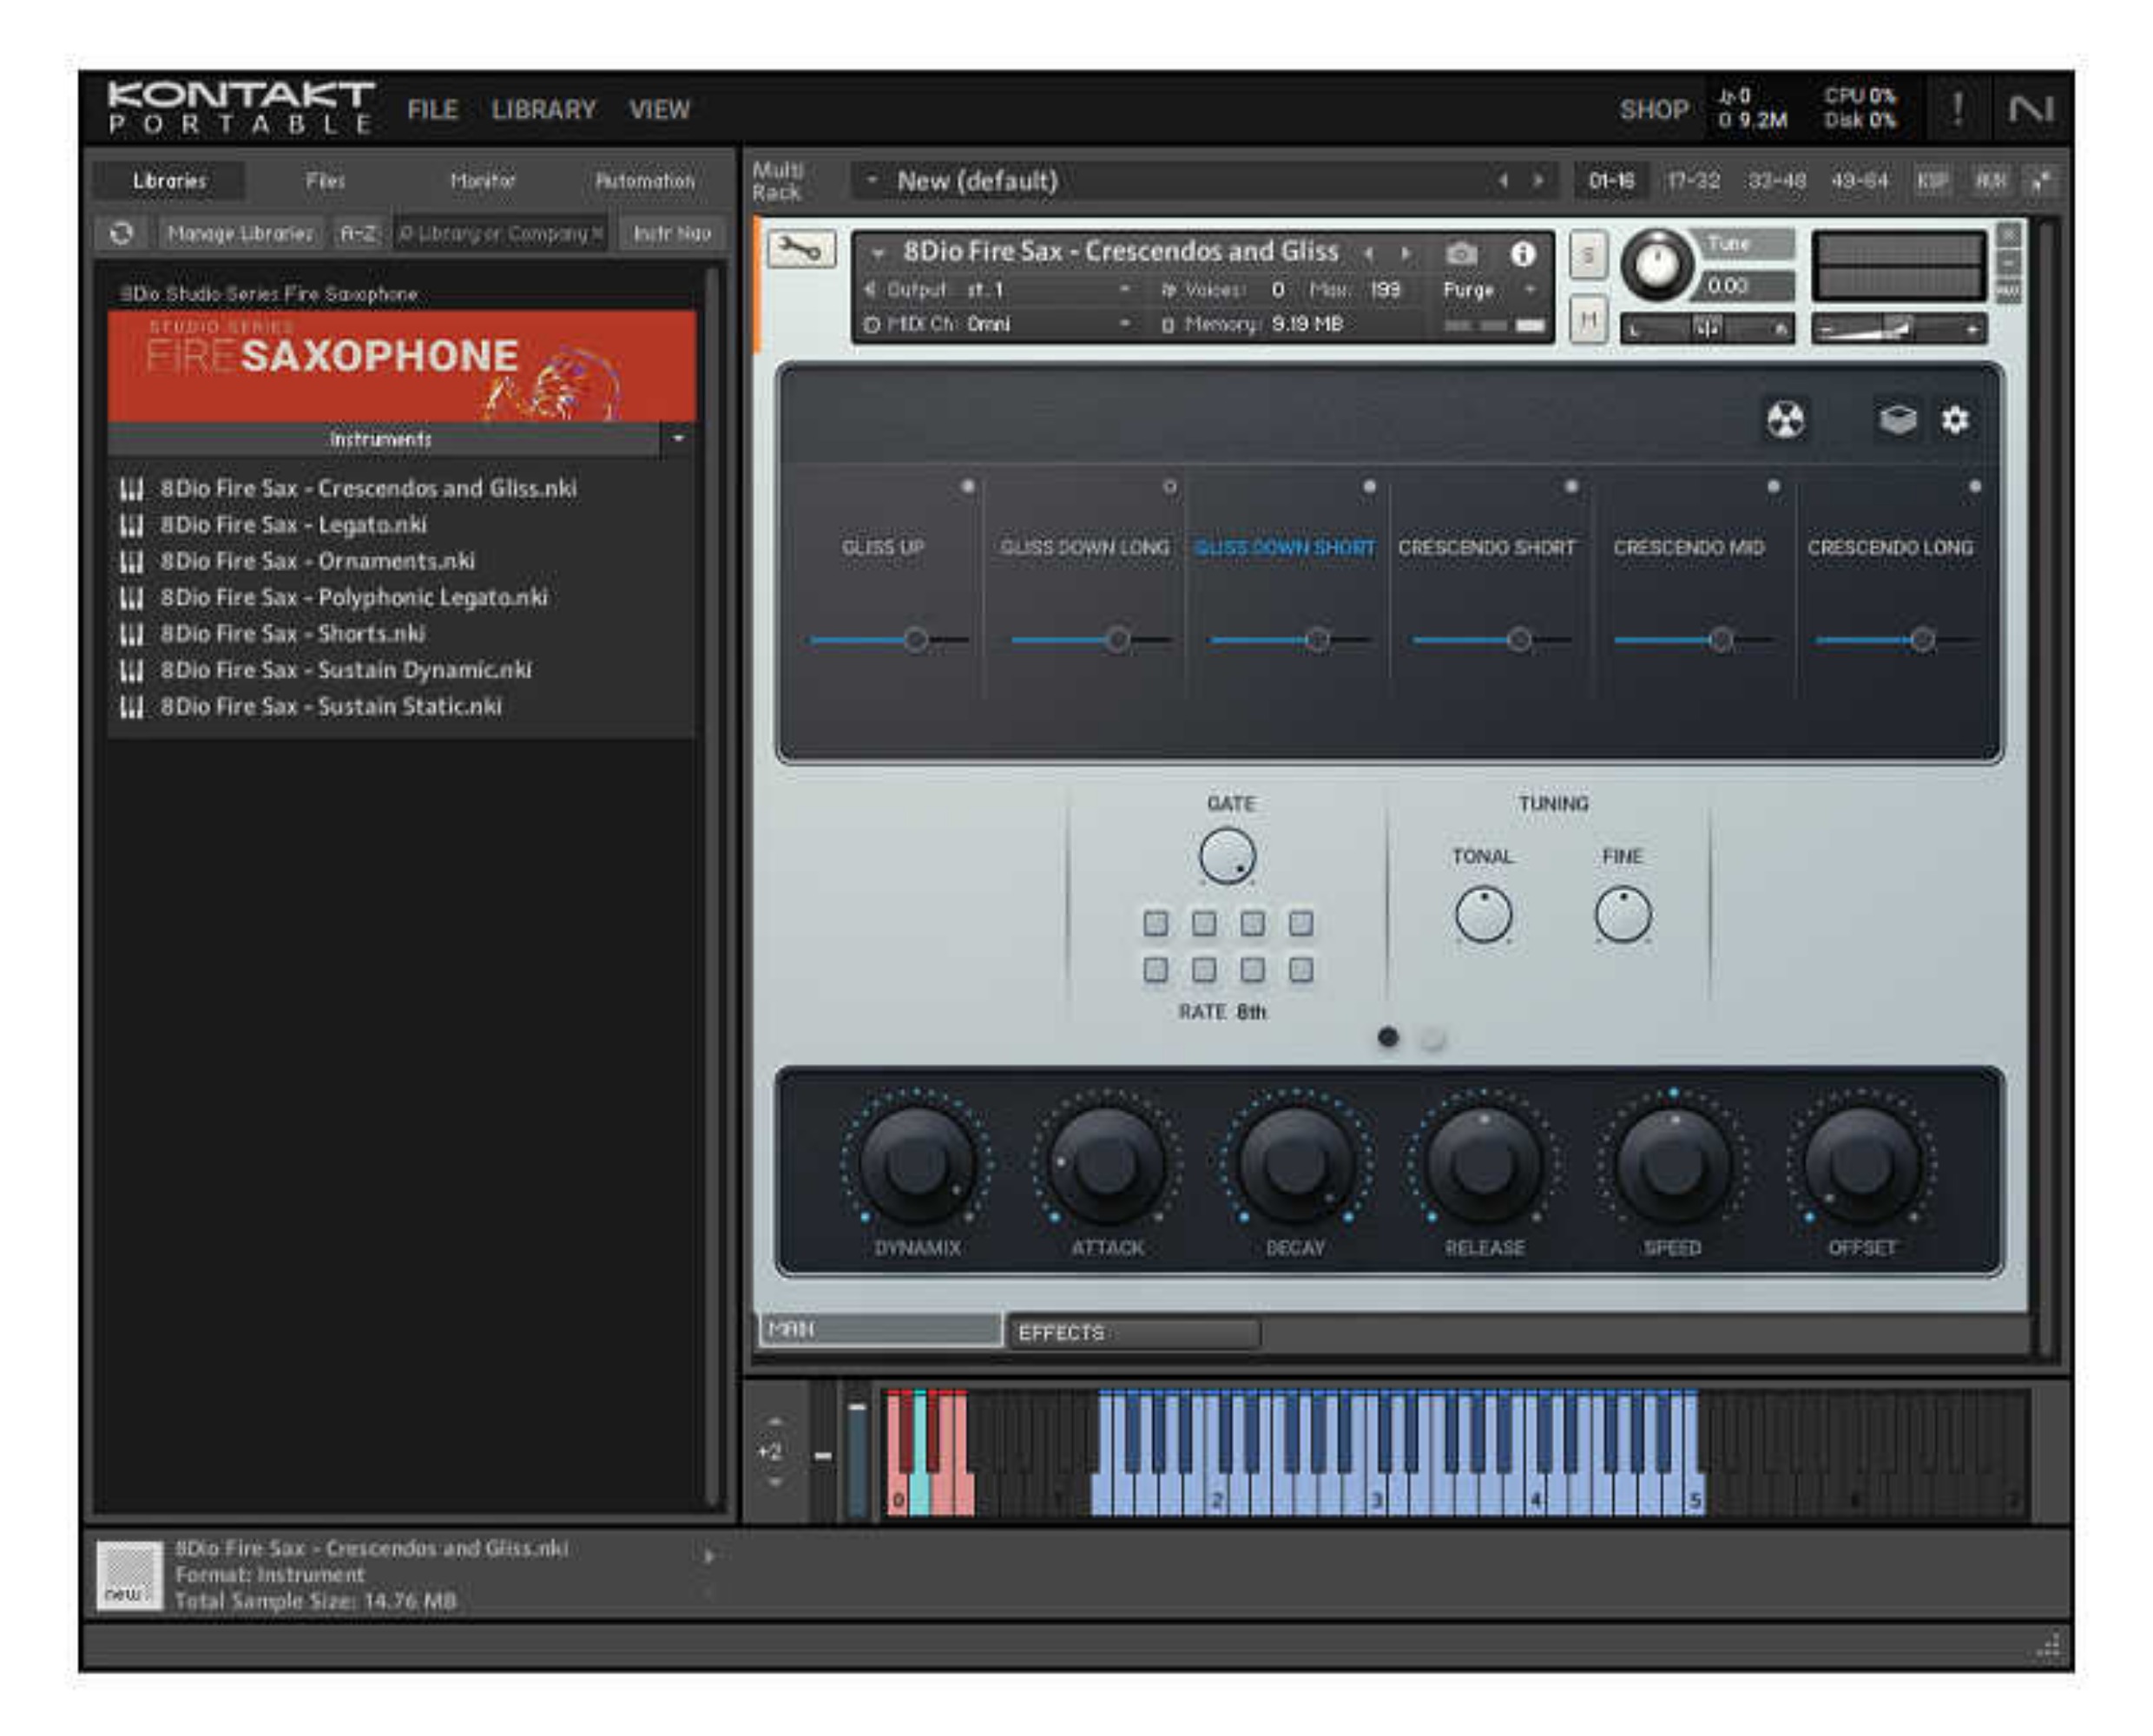The image size is (2153, 1736).
Task: Load next instrument arrow
Action: [1406, 254]
